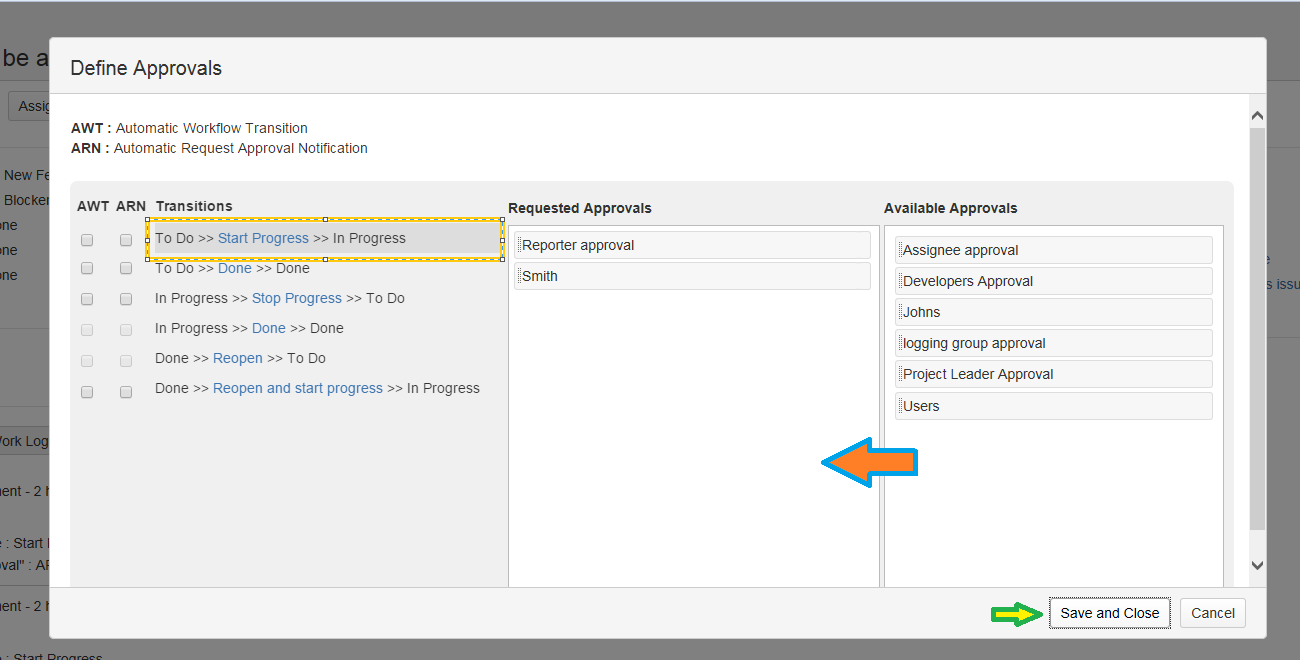1300x660 pixels.
Task: Click the Reopen and start progress link
Action: click(x=297, y=388)
